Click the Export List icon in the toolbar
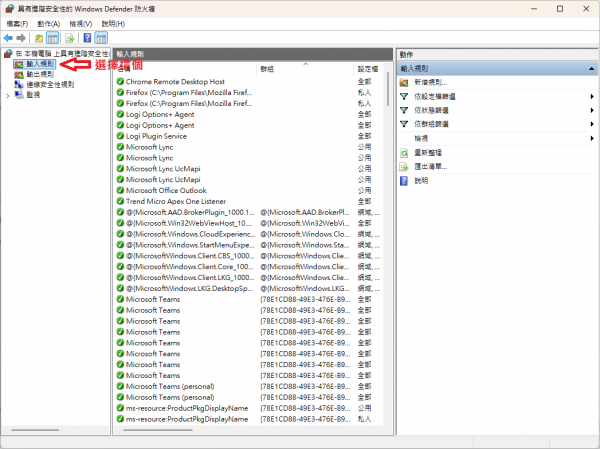The width and height of the screenshot is (600, 449). click(x=70, y=37)
